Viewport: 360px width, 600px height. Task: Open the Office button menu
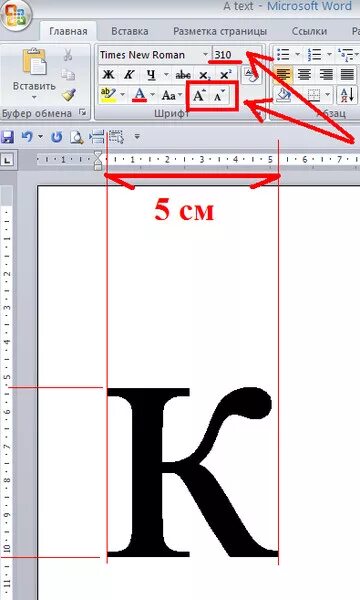click(15, 15)
